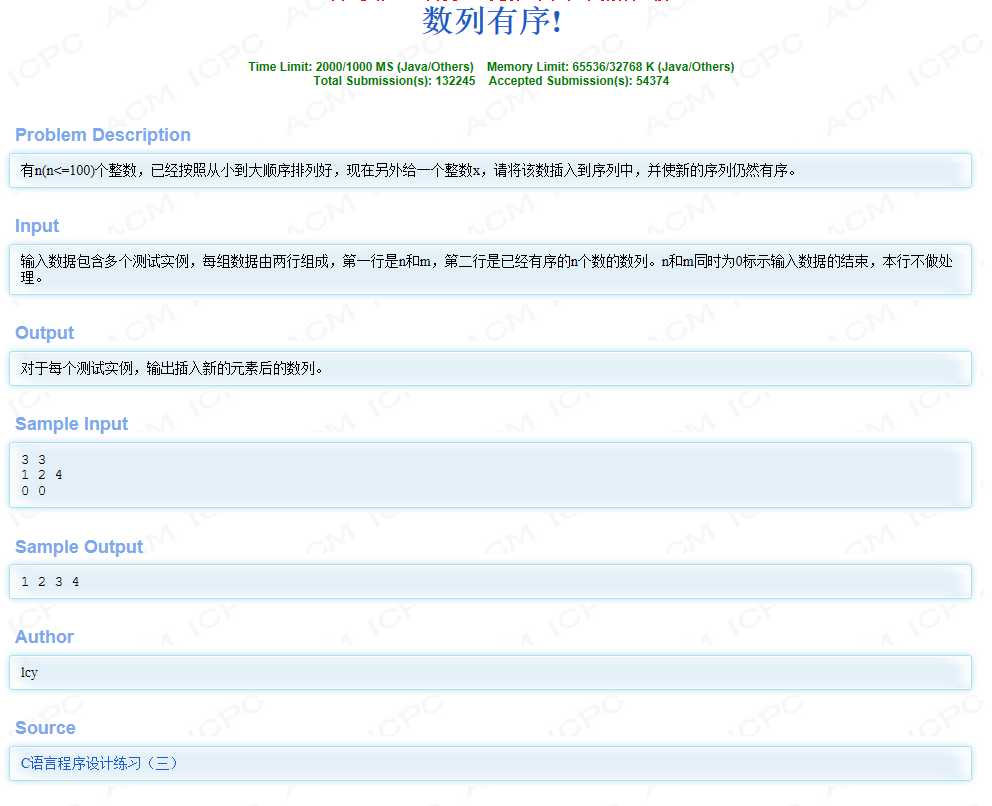Click the Sample Input heading

[x=72, y=424]
